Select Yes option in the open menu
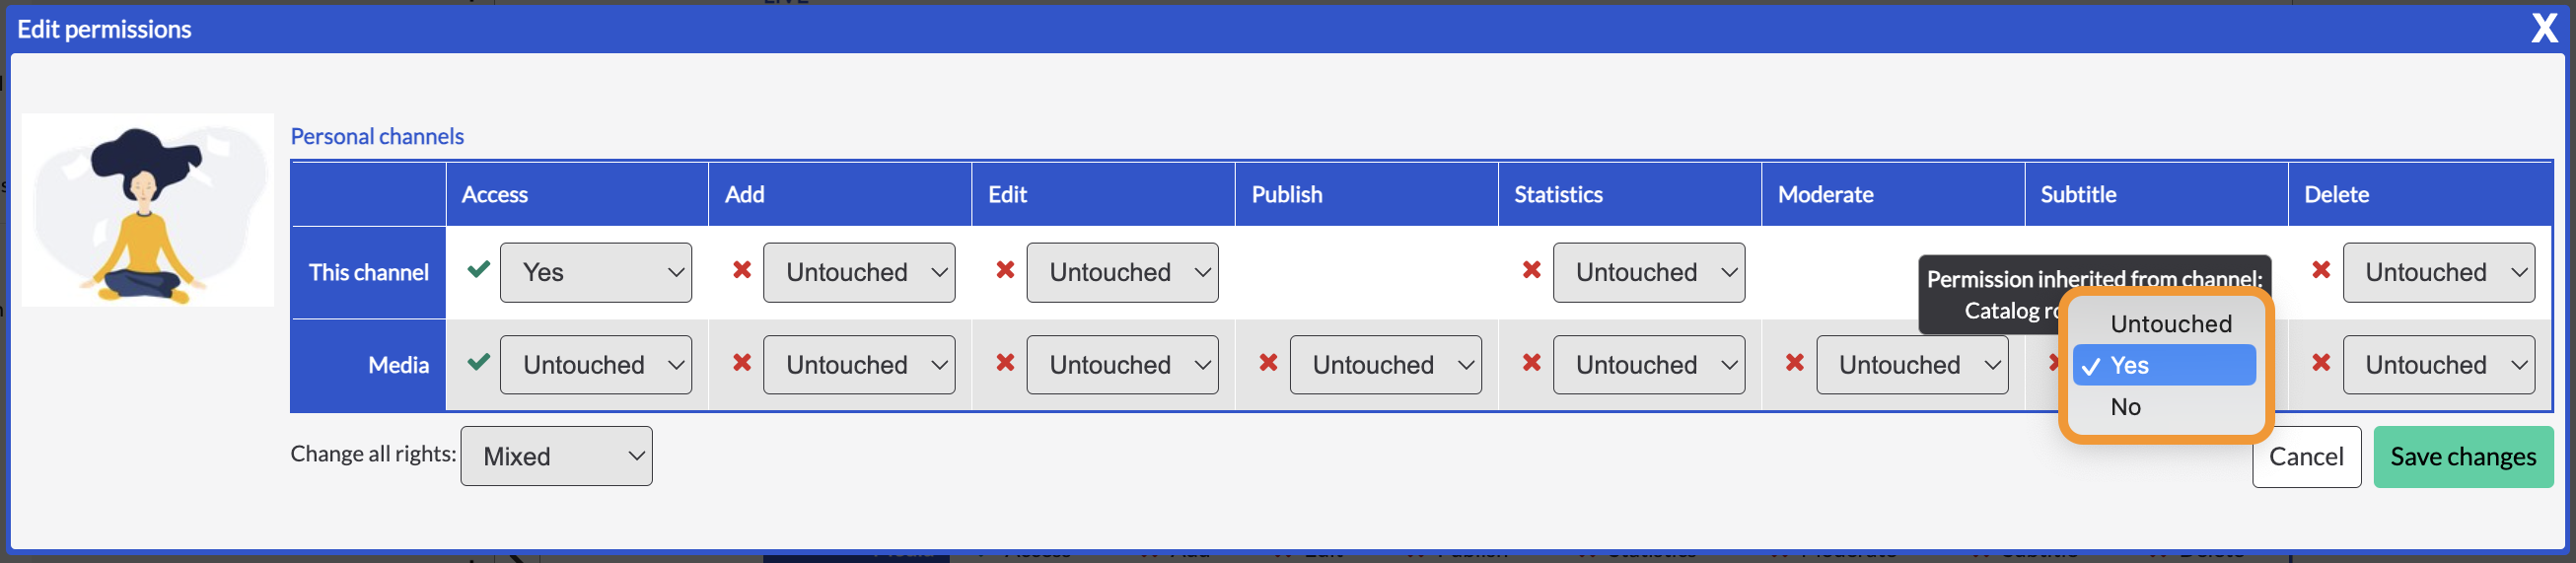2576x563 pixels. tap(2164, 365)
